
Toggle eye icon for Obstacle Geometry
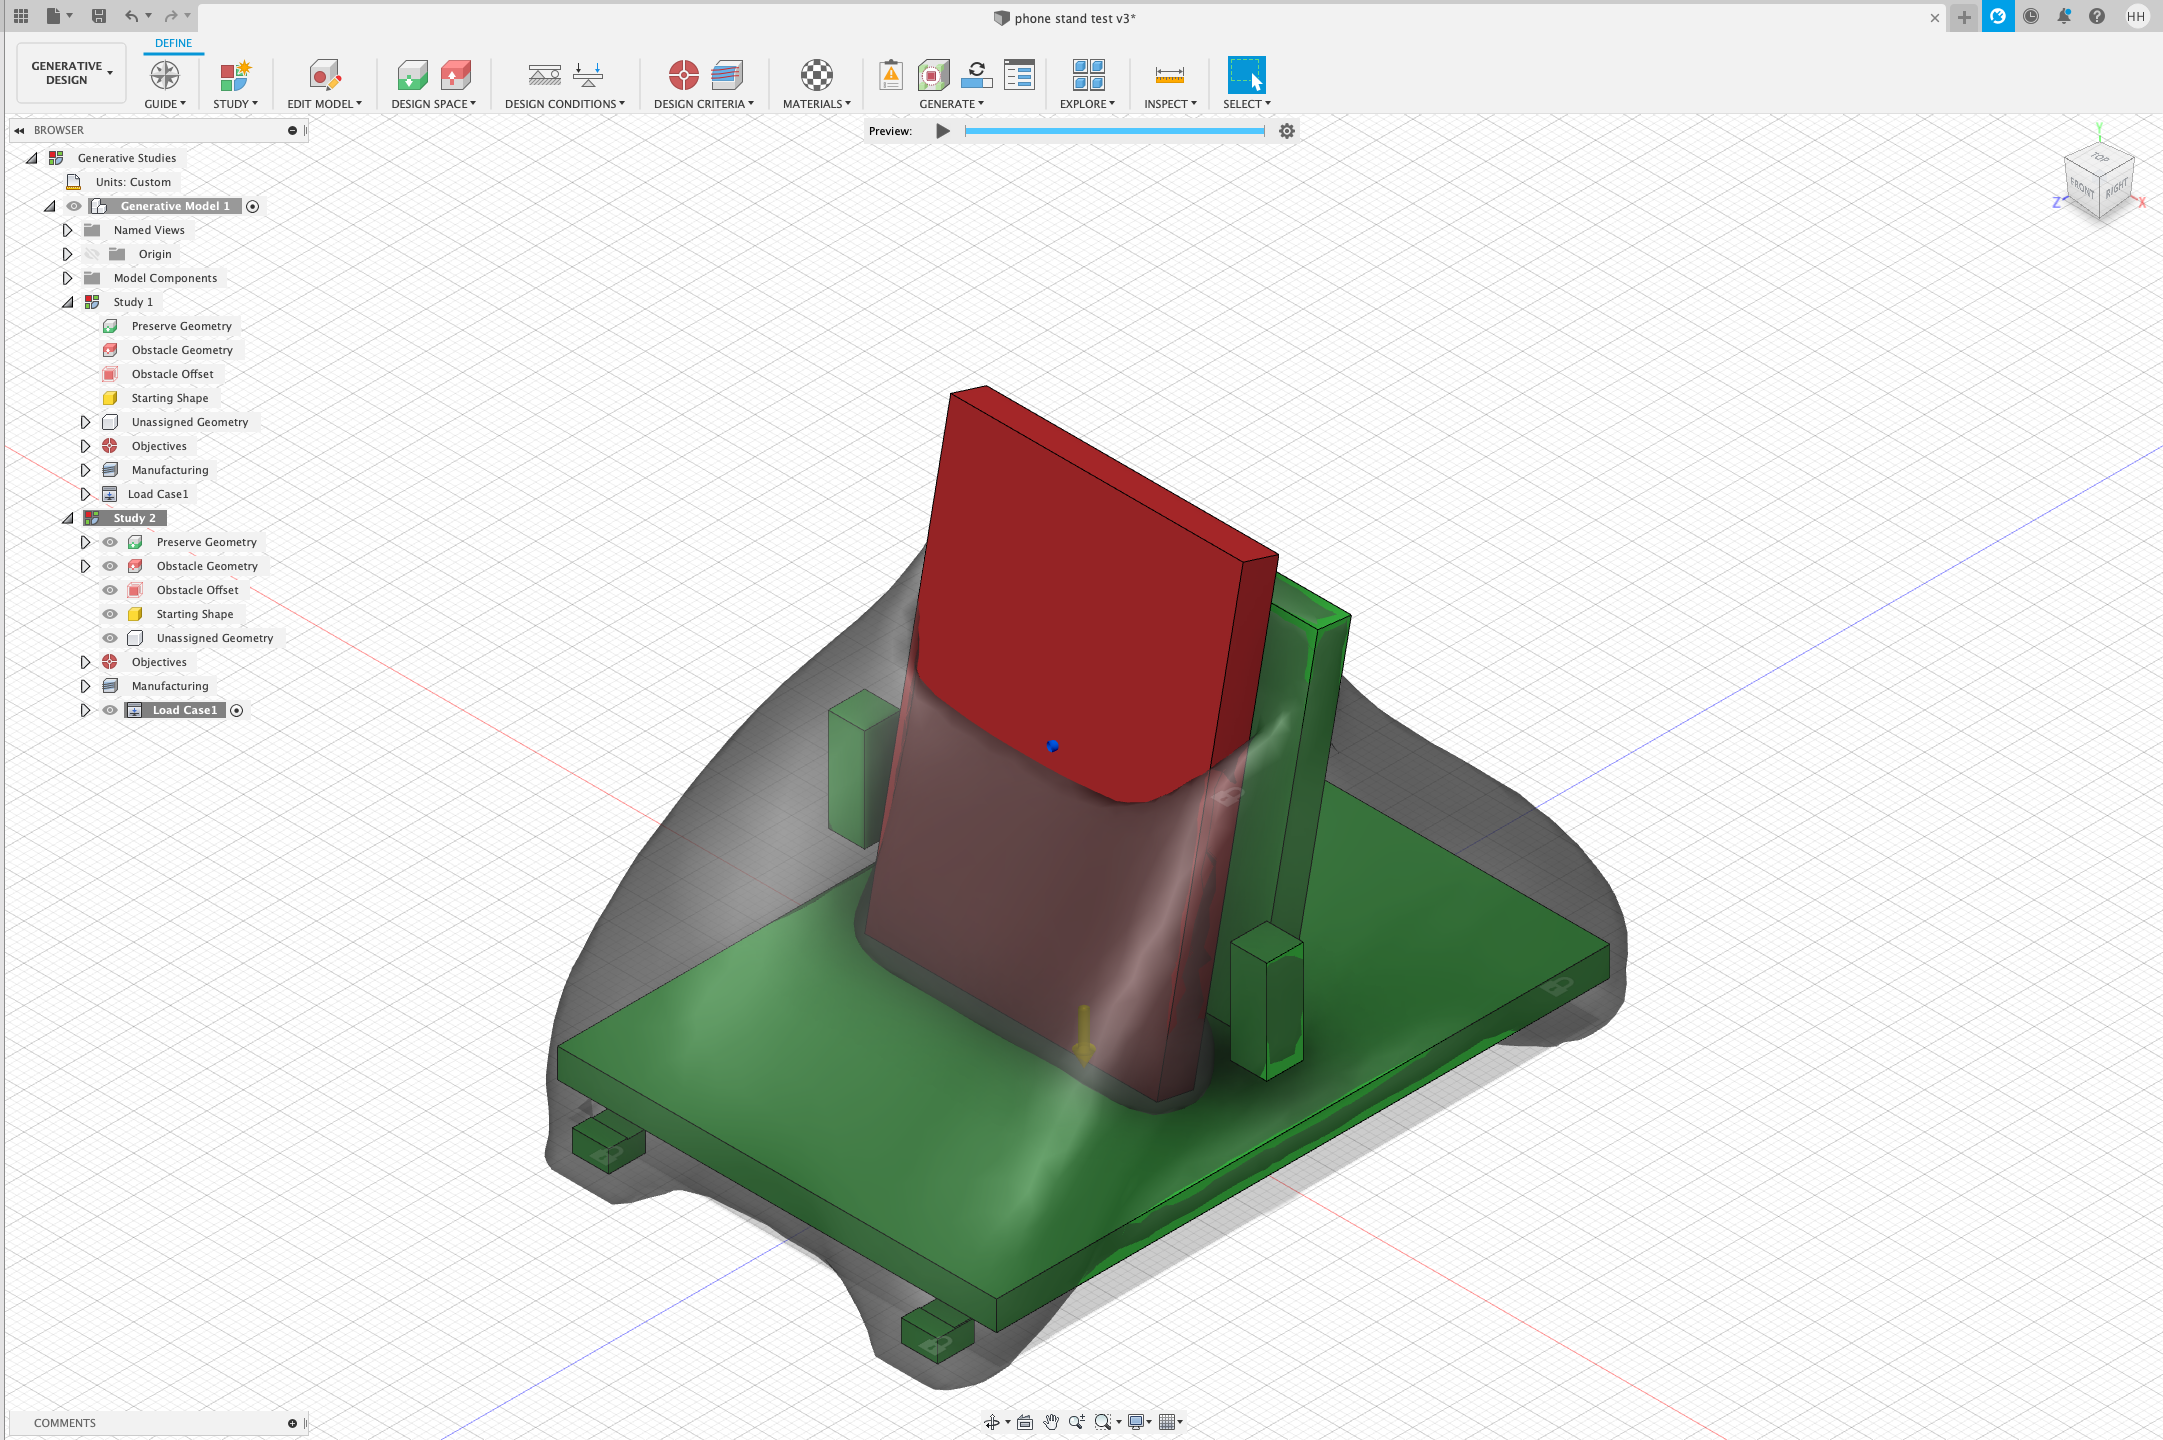[108, 564]
